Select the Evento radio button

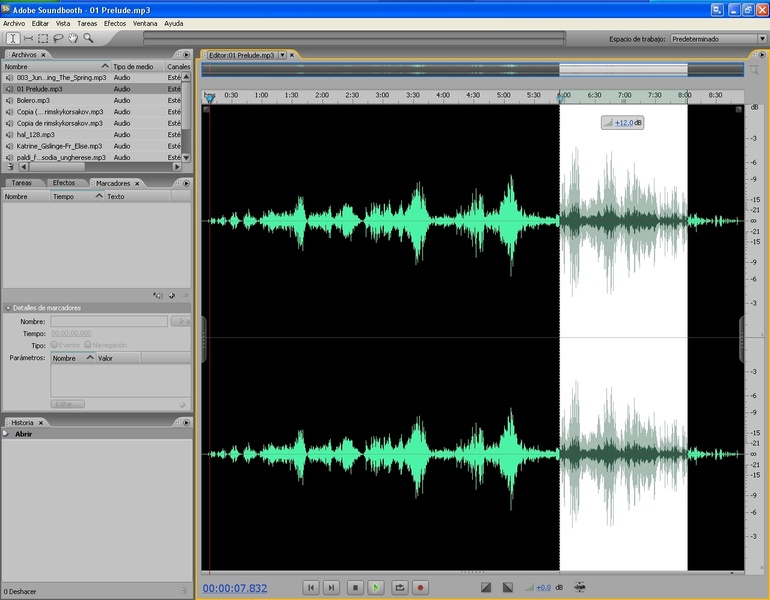[x=54, y=344]
